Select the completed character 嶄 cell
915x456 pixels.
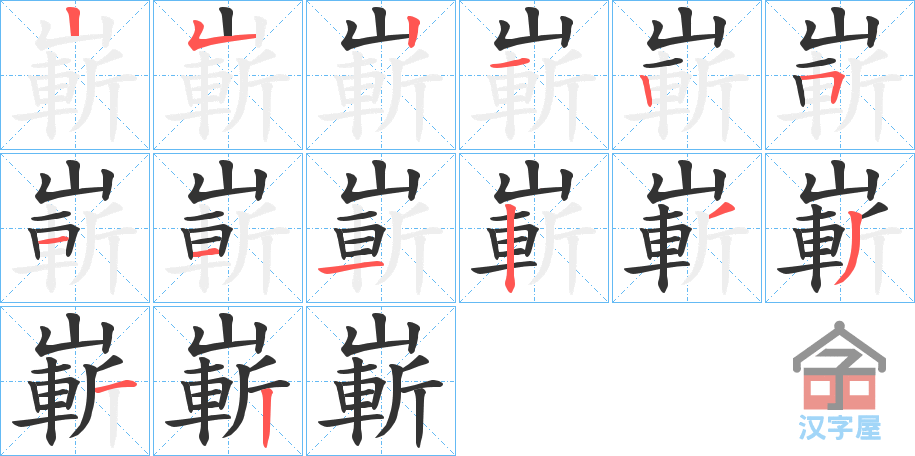click(381, 381)
